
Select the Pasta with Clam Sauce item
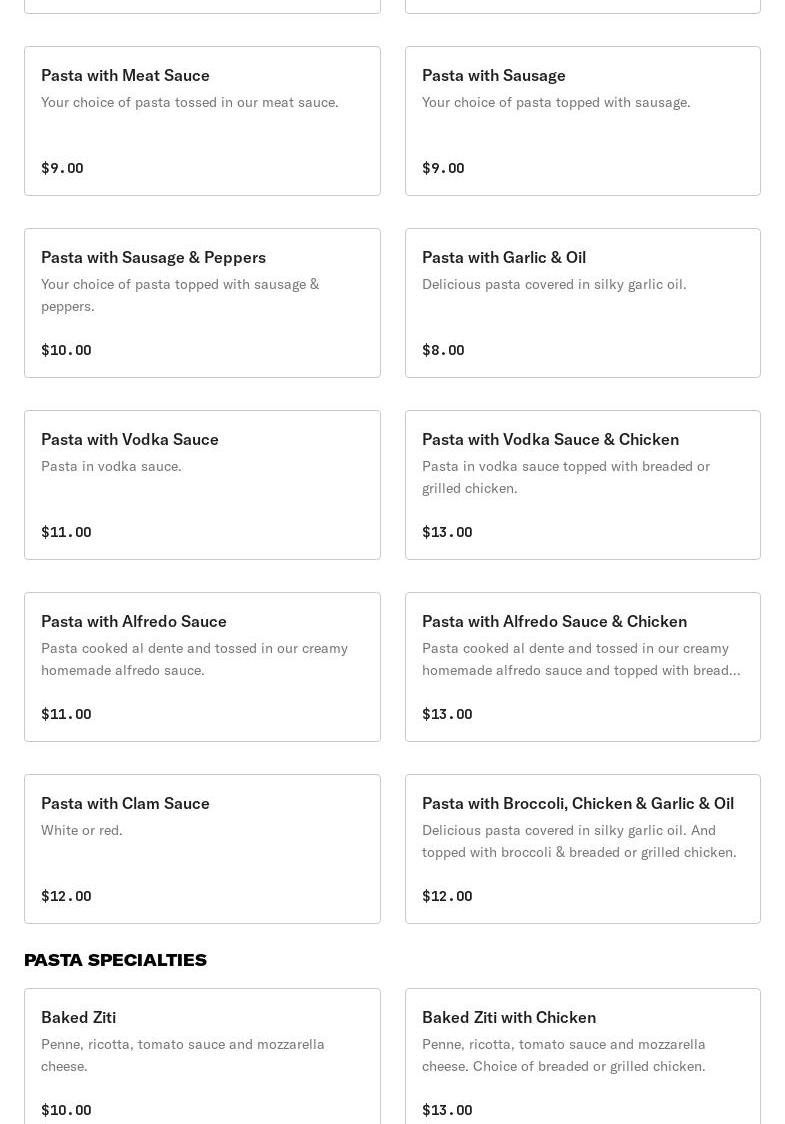(202, 849)
